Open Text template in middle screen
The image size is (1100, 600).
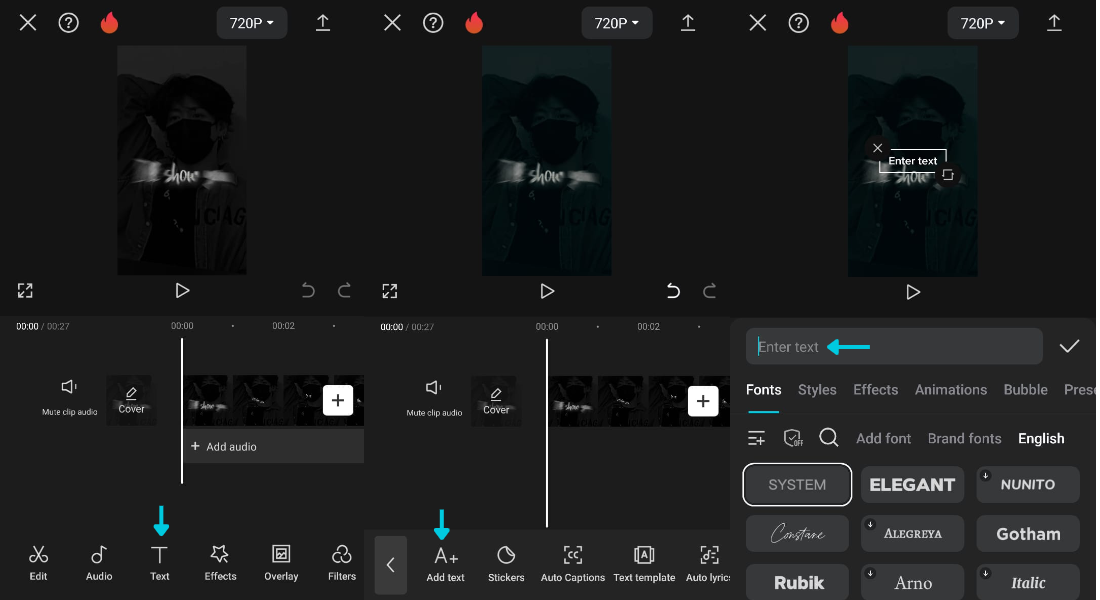click(x=644, y=564)
